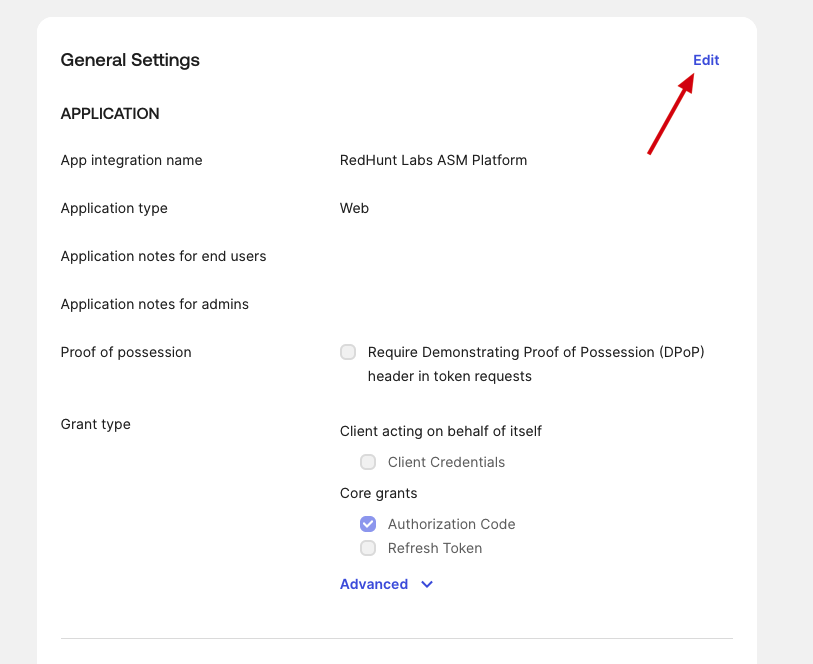Screen dimensions: 813x664
Task: Select the APPLICATION section heading
Action: click(x=110, y=114)
